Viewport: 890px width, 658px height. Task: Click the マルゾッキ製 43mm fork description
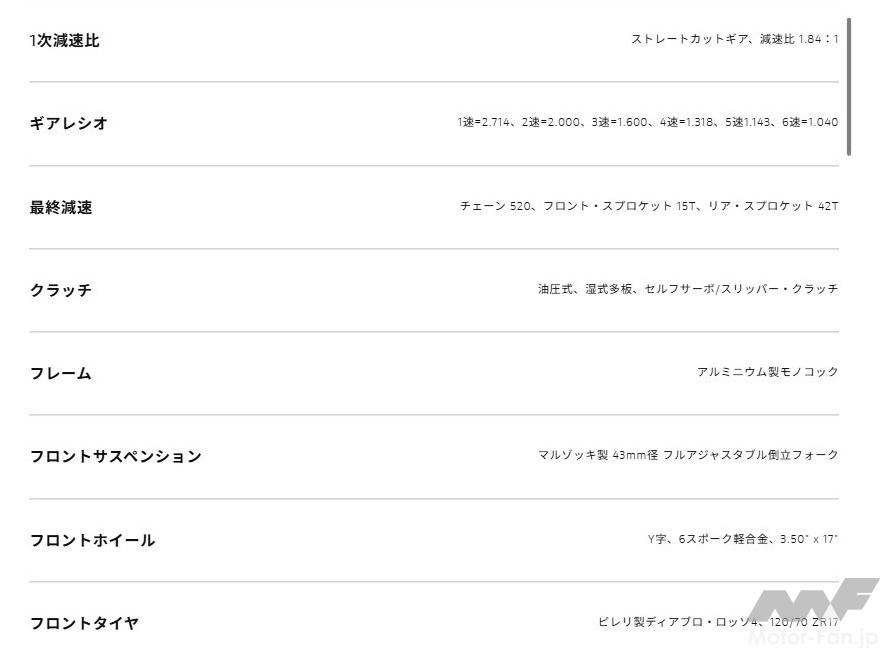tap(687, 456)
